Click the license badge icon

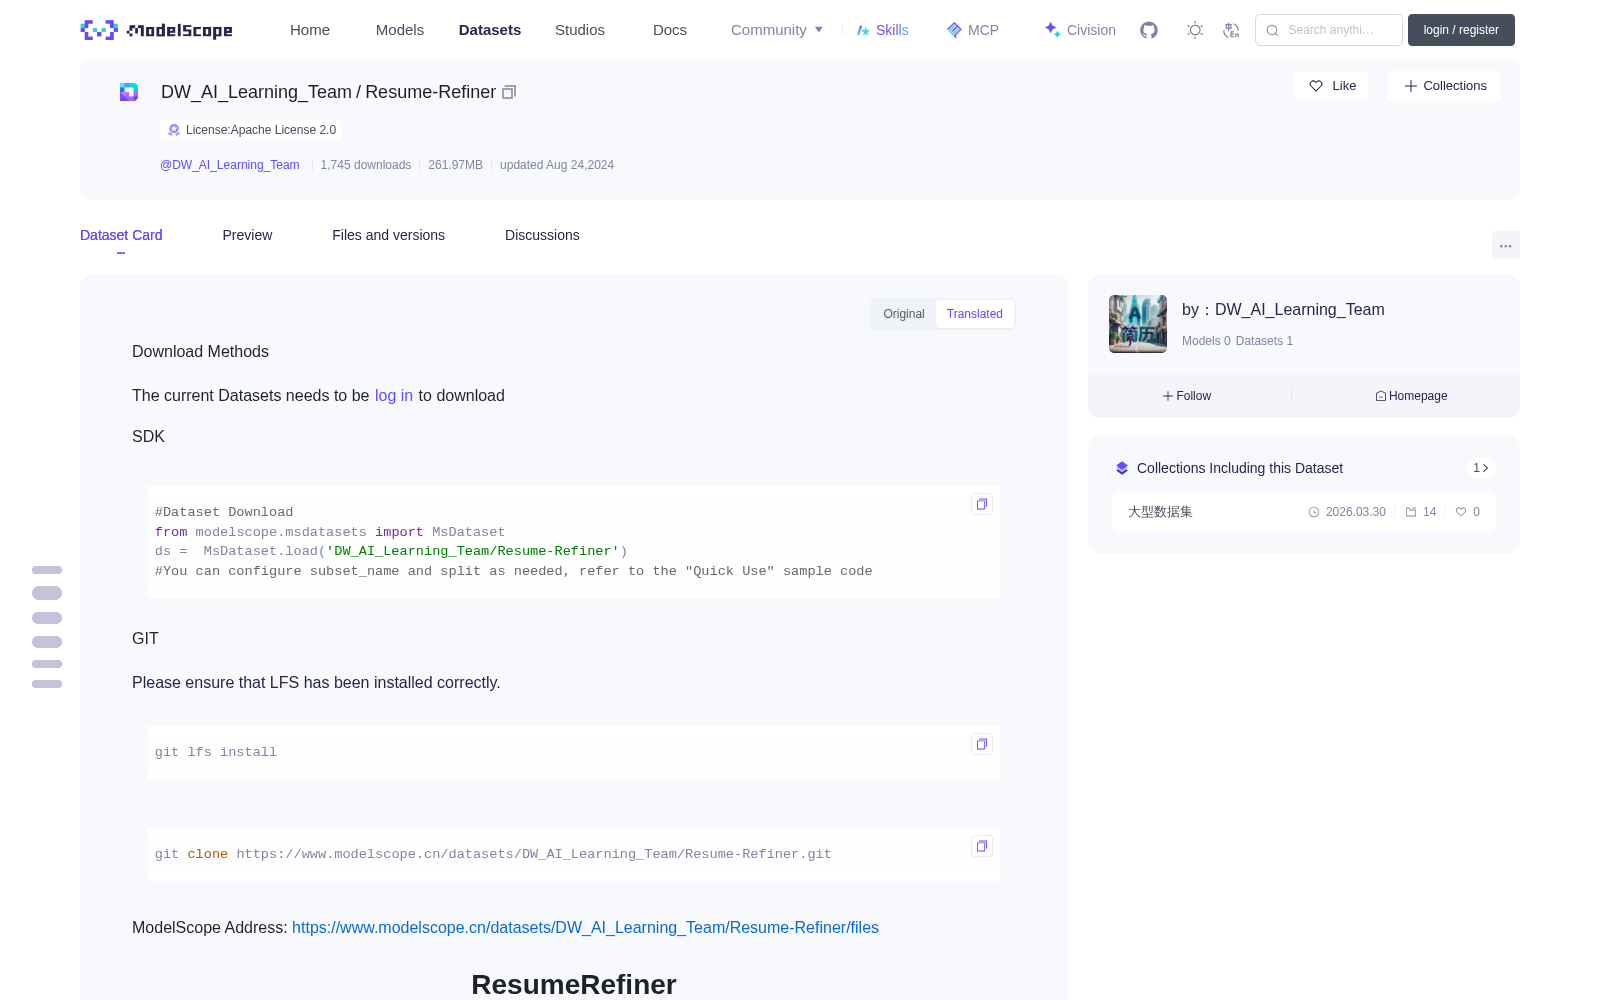(174, 130)
